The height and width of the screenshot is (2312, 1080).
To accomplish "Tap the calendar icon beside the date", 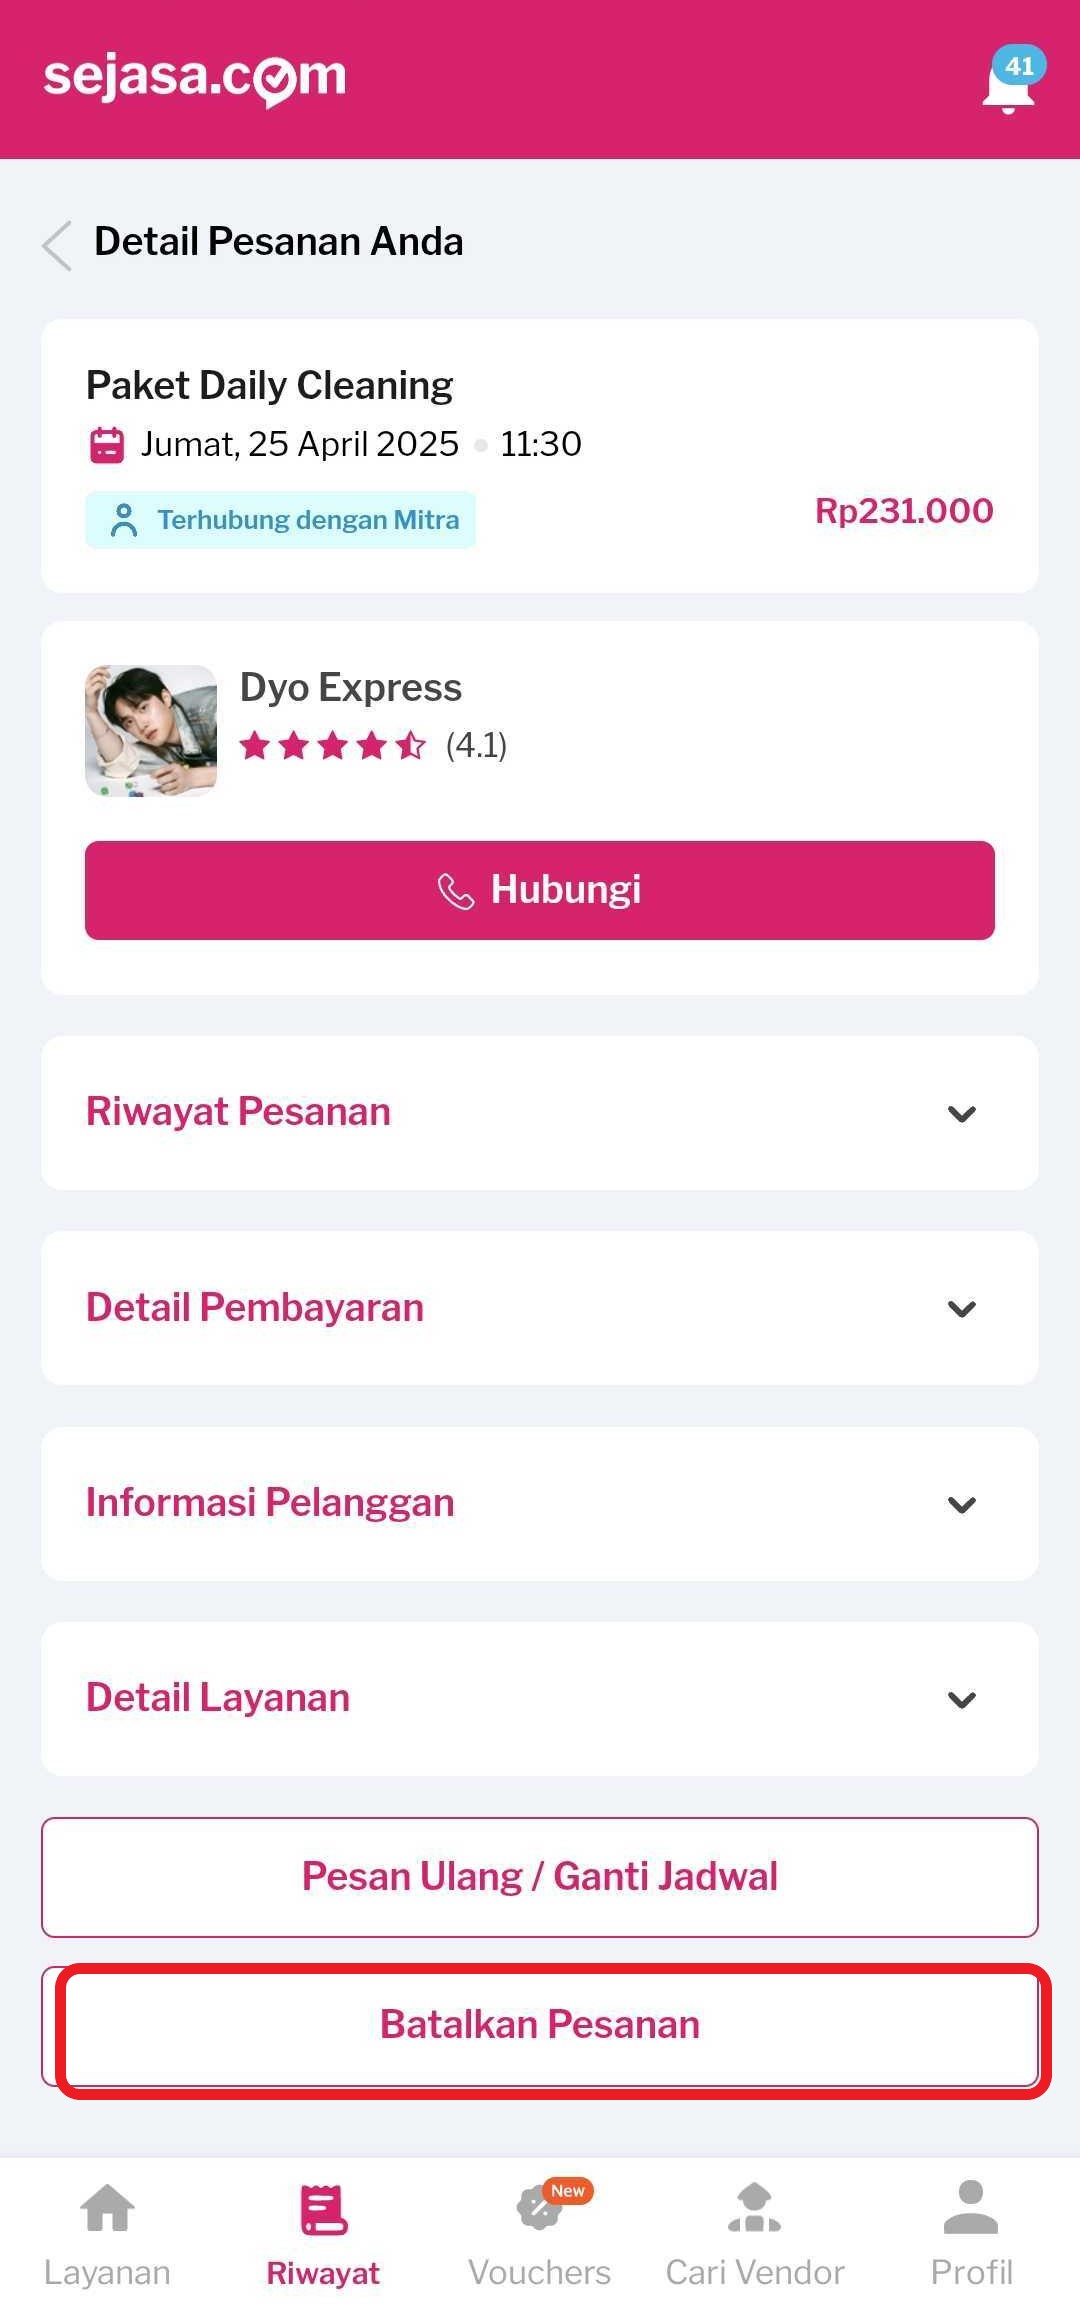I will coord(107,445).
